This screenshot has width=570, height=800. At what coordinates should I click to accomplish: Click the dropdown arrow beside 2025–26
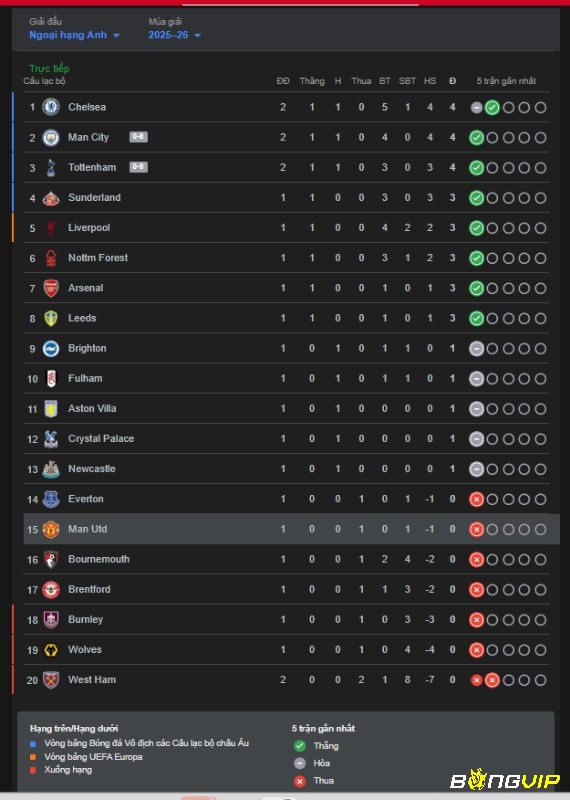pos(197,36)
